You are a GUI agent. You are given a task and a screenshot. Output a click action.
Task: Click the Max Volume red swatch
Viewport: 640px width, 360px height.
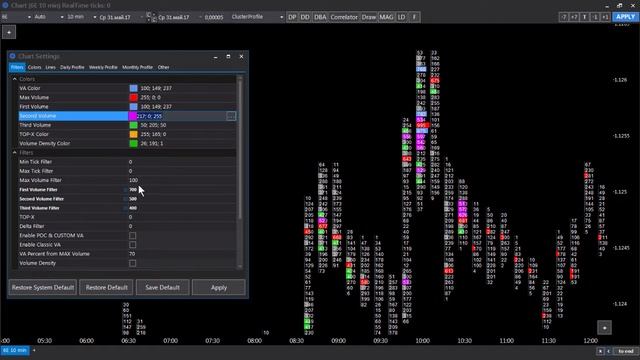pos(133,98)
